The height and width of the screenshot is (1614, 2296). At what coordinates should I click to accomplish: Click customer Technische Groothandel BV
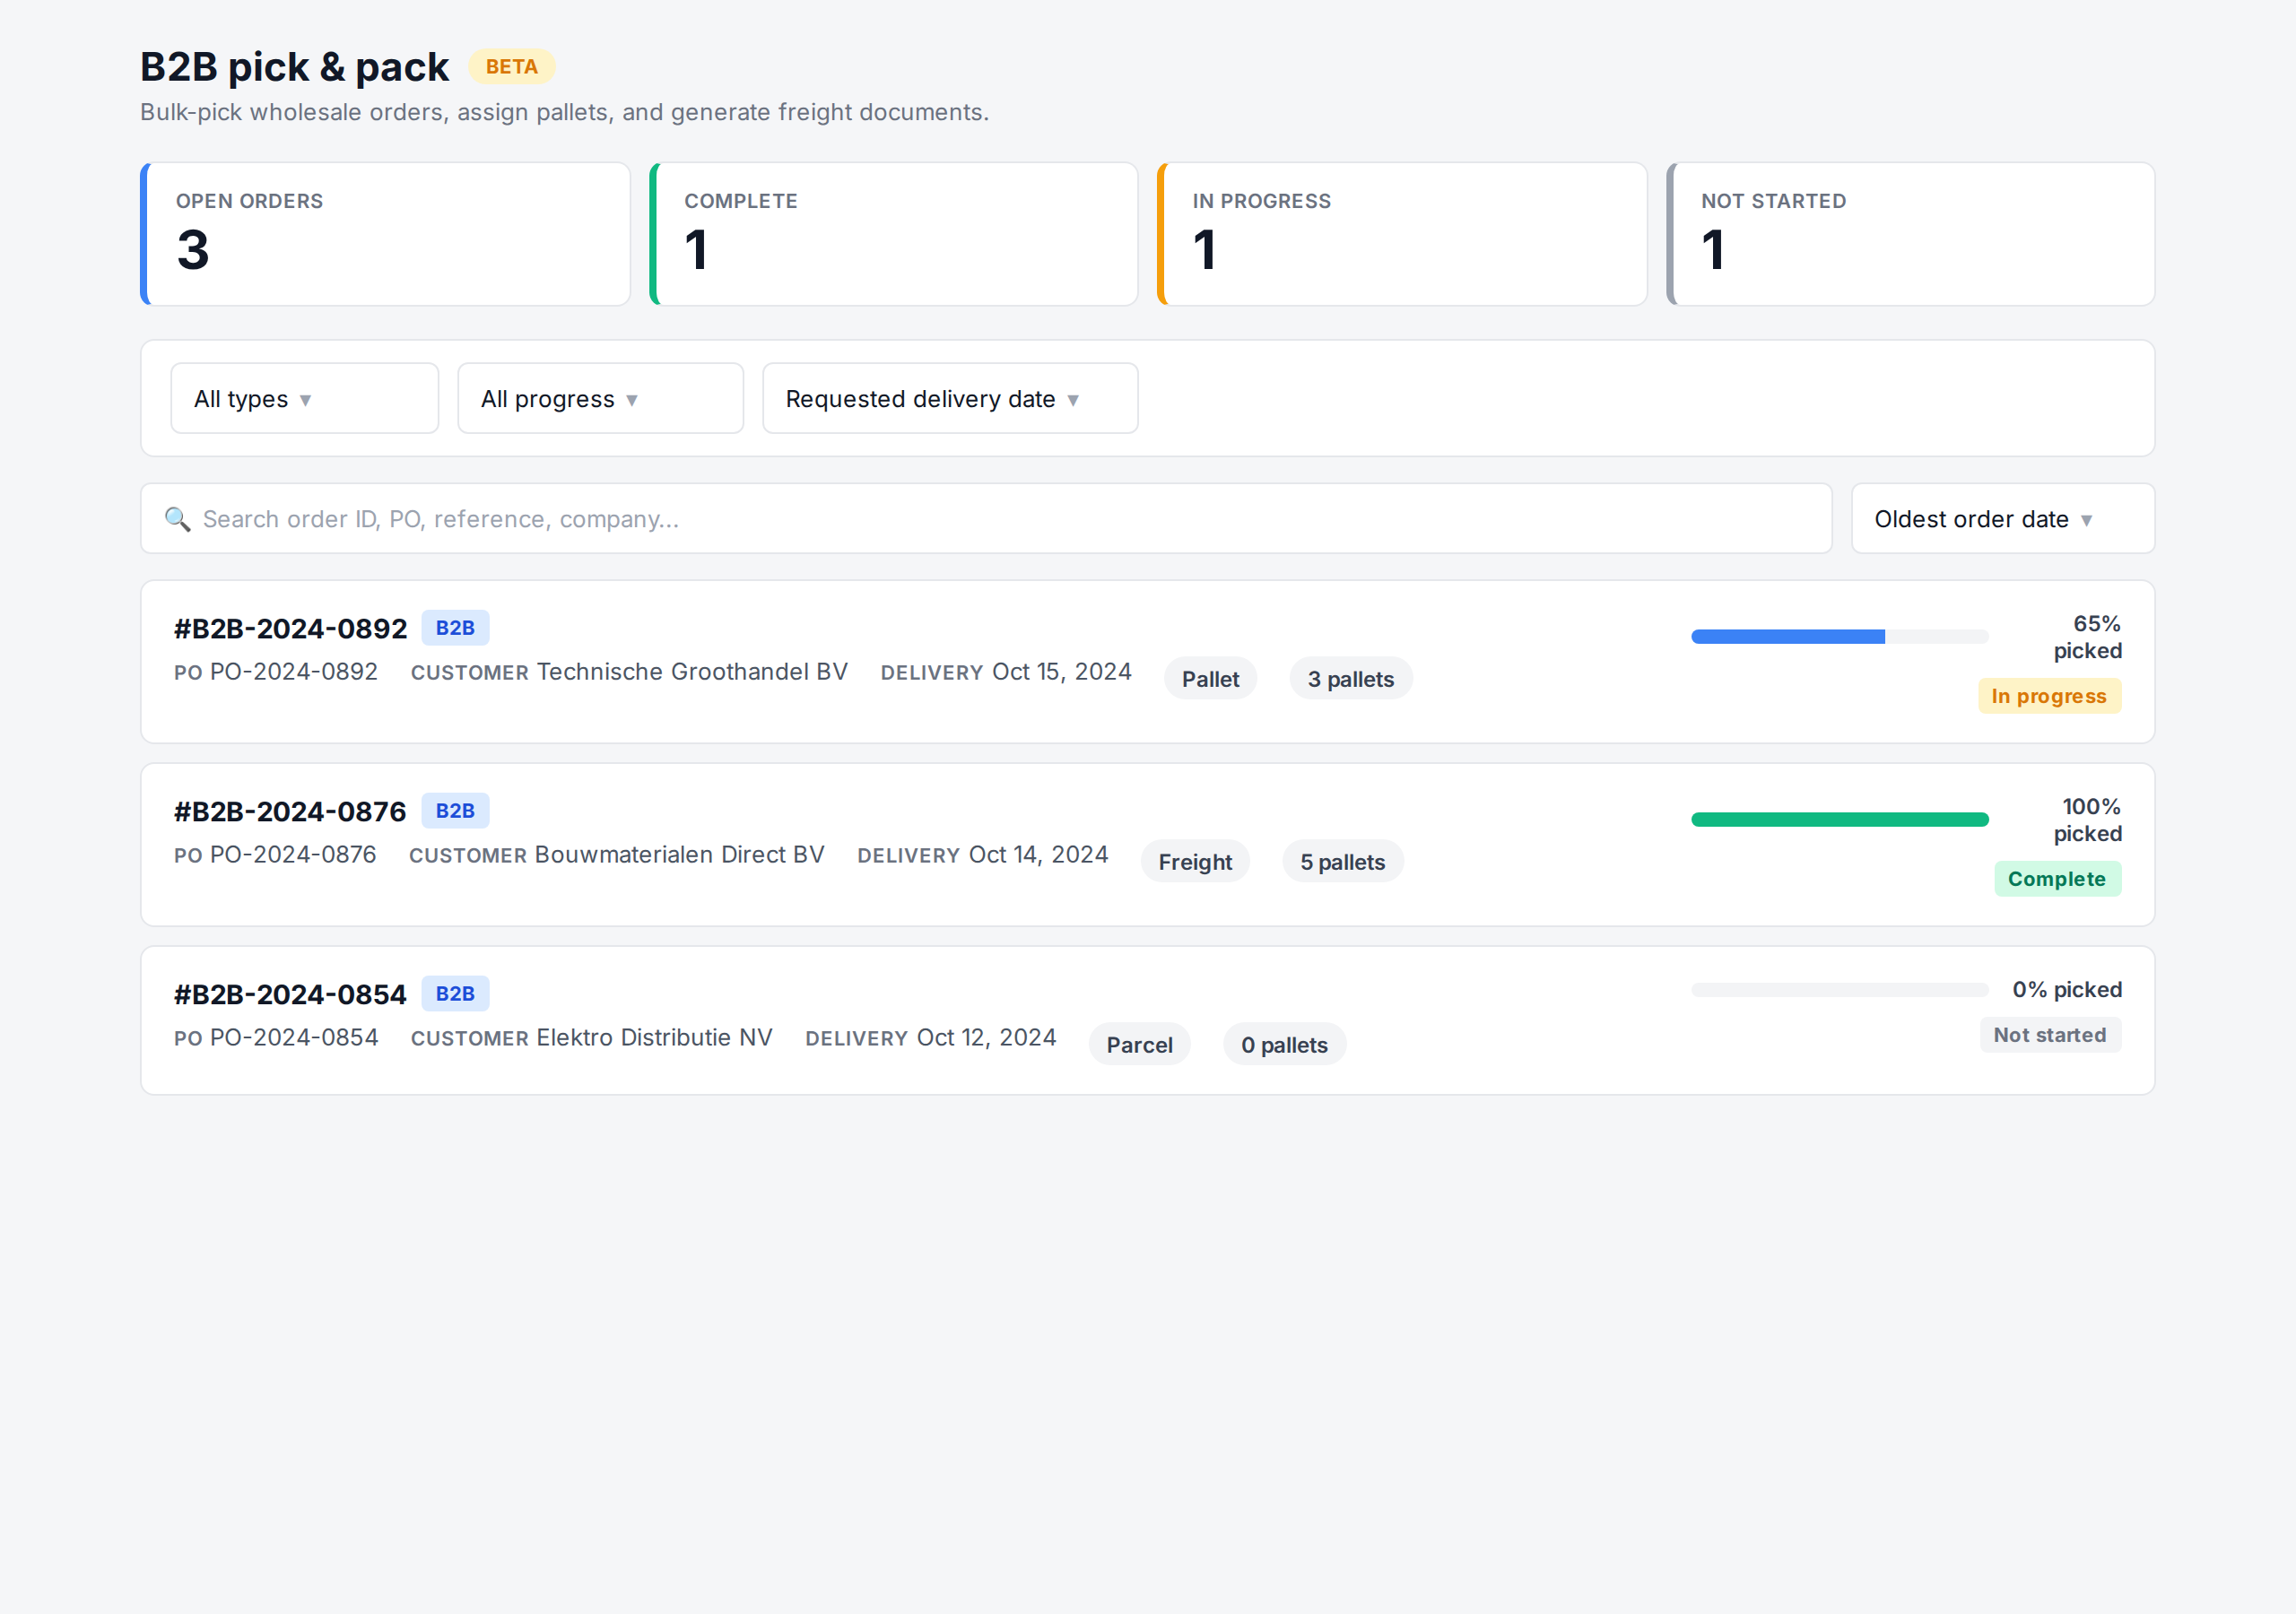(692, 672)
